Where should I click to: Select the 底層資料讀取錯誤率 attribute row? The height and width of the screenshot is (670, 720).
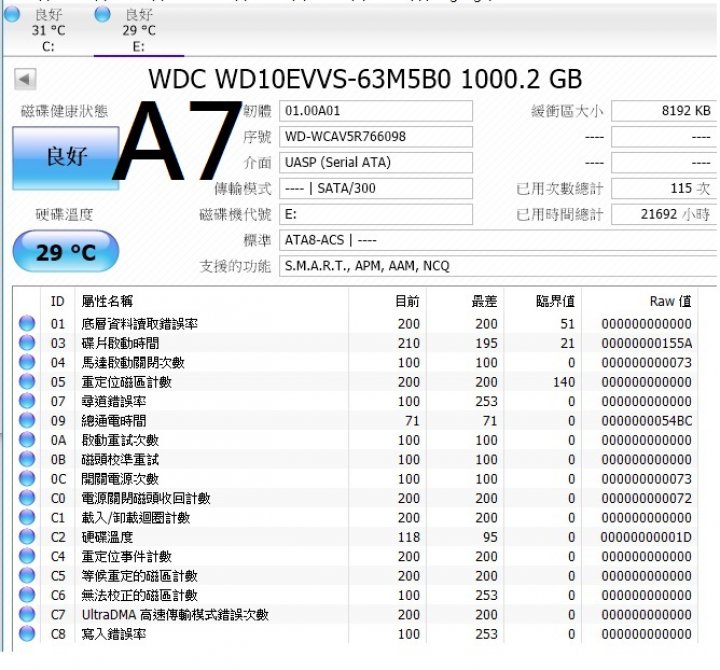pos(355,324)
